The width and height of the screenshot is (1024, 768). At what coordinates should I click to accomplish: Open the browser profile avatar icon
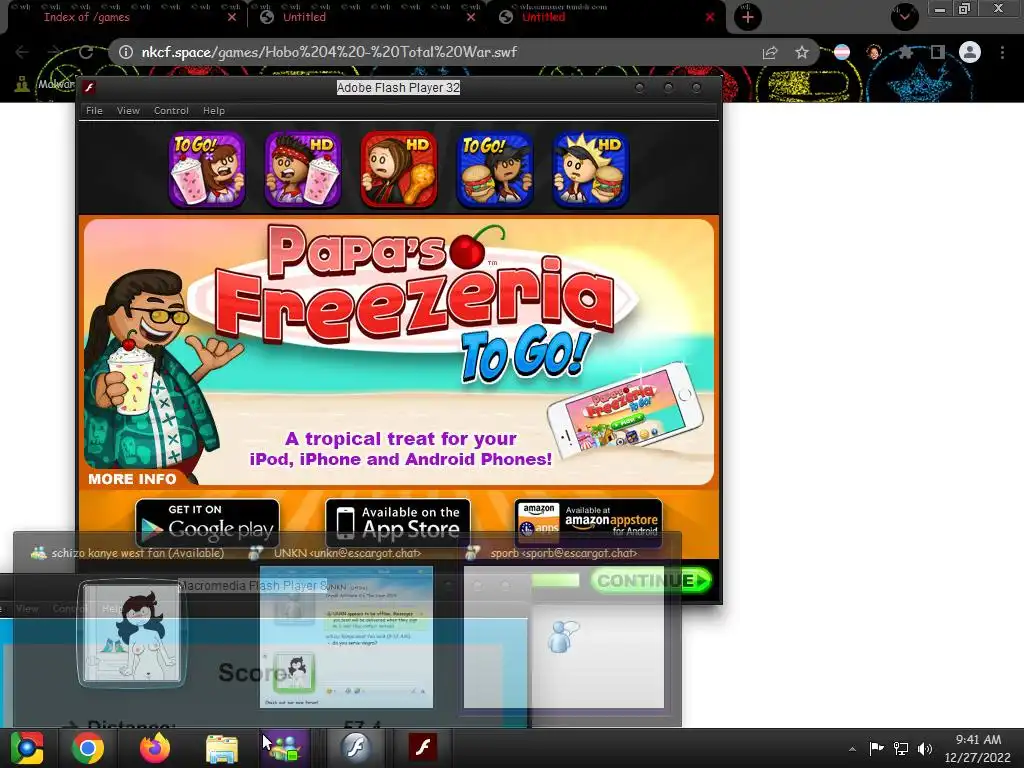click(970, 52)
